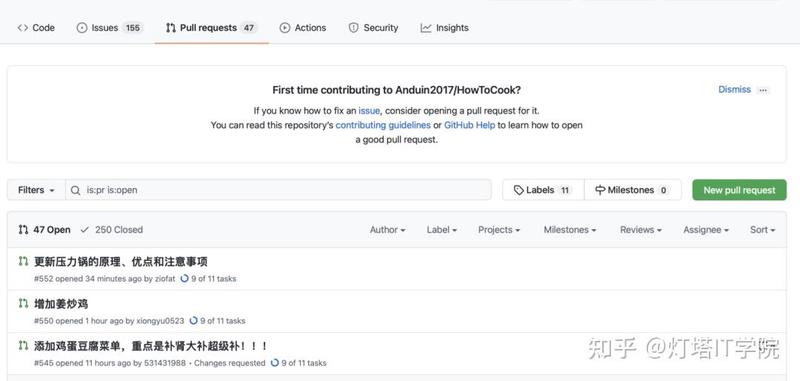Click '#545 opened 11 hours ago' text
The width and height of the screenshot is (800, 381).
point(82,363)
